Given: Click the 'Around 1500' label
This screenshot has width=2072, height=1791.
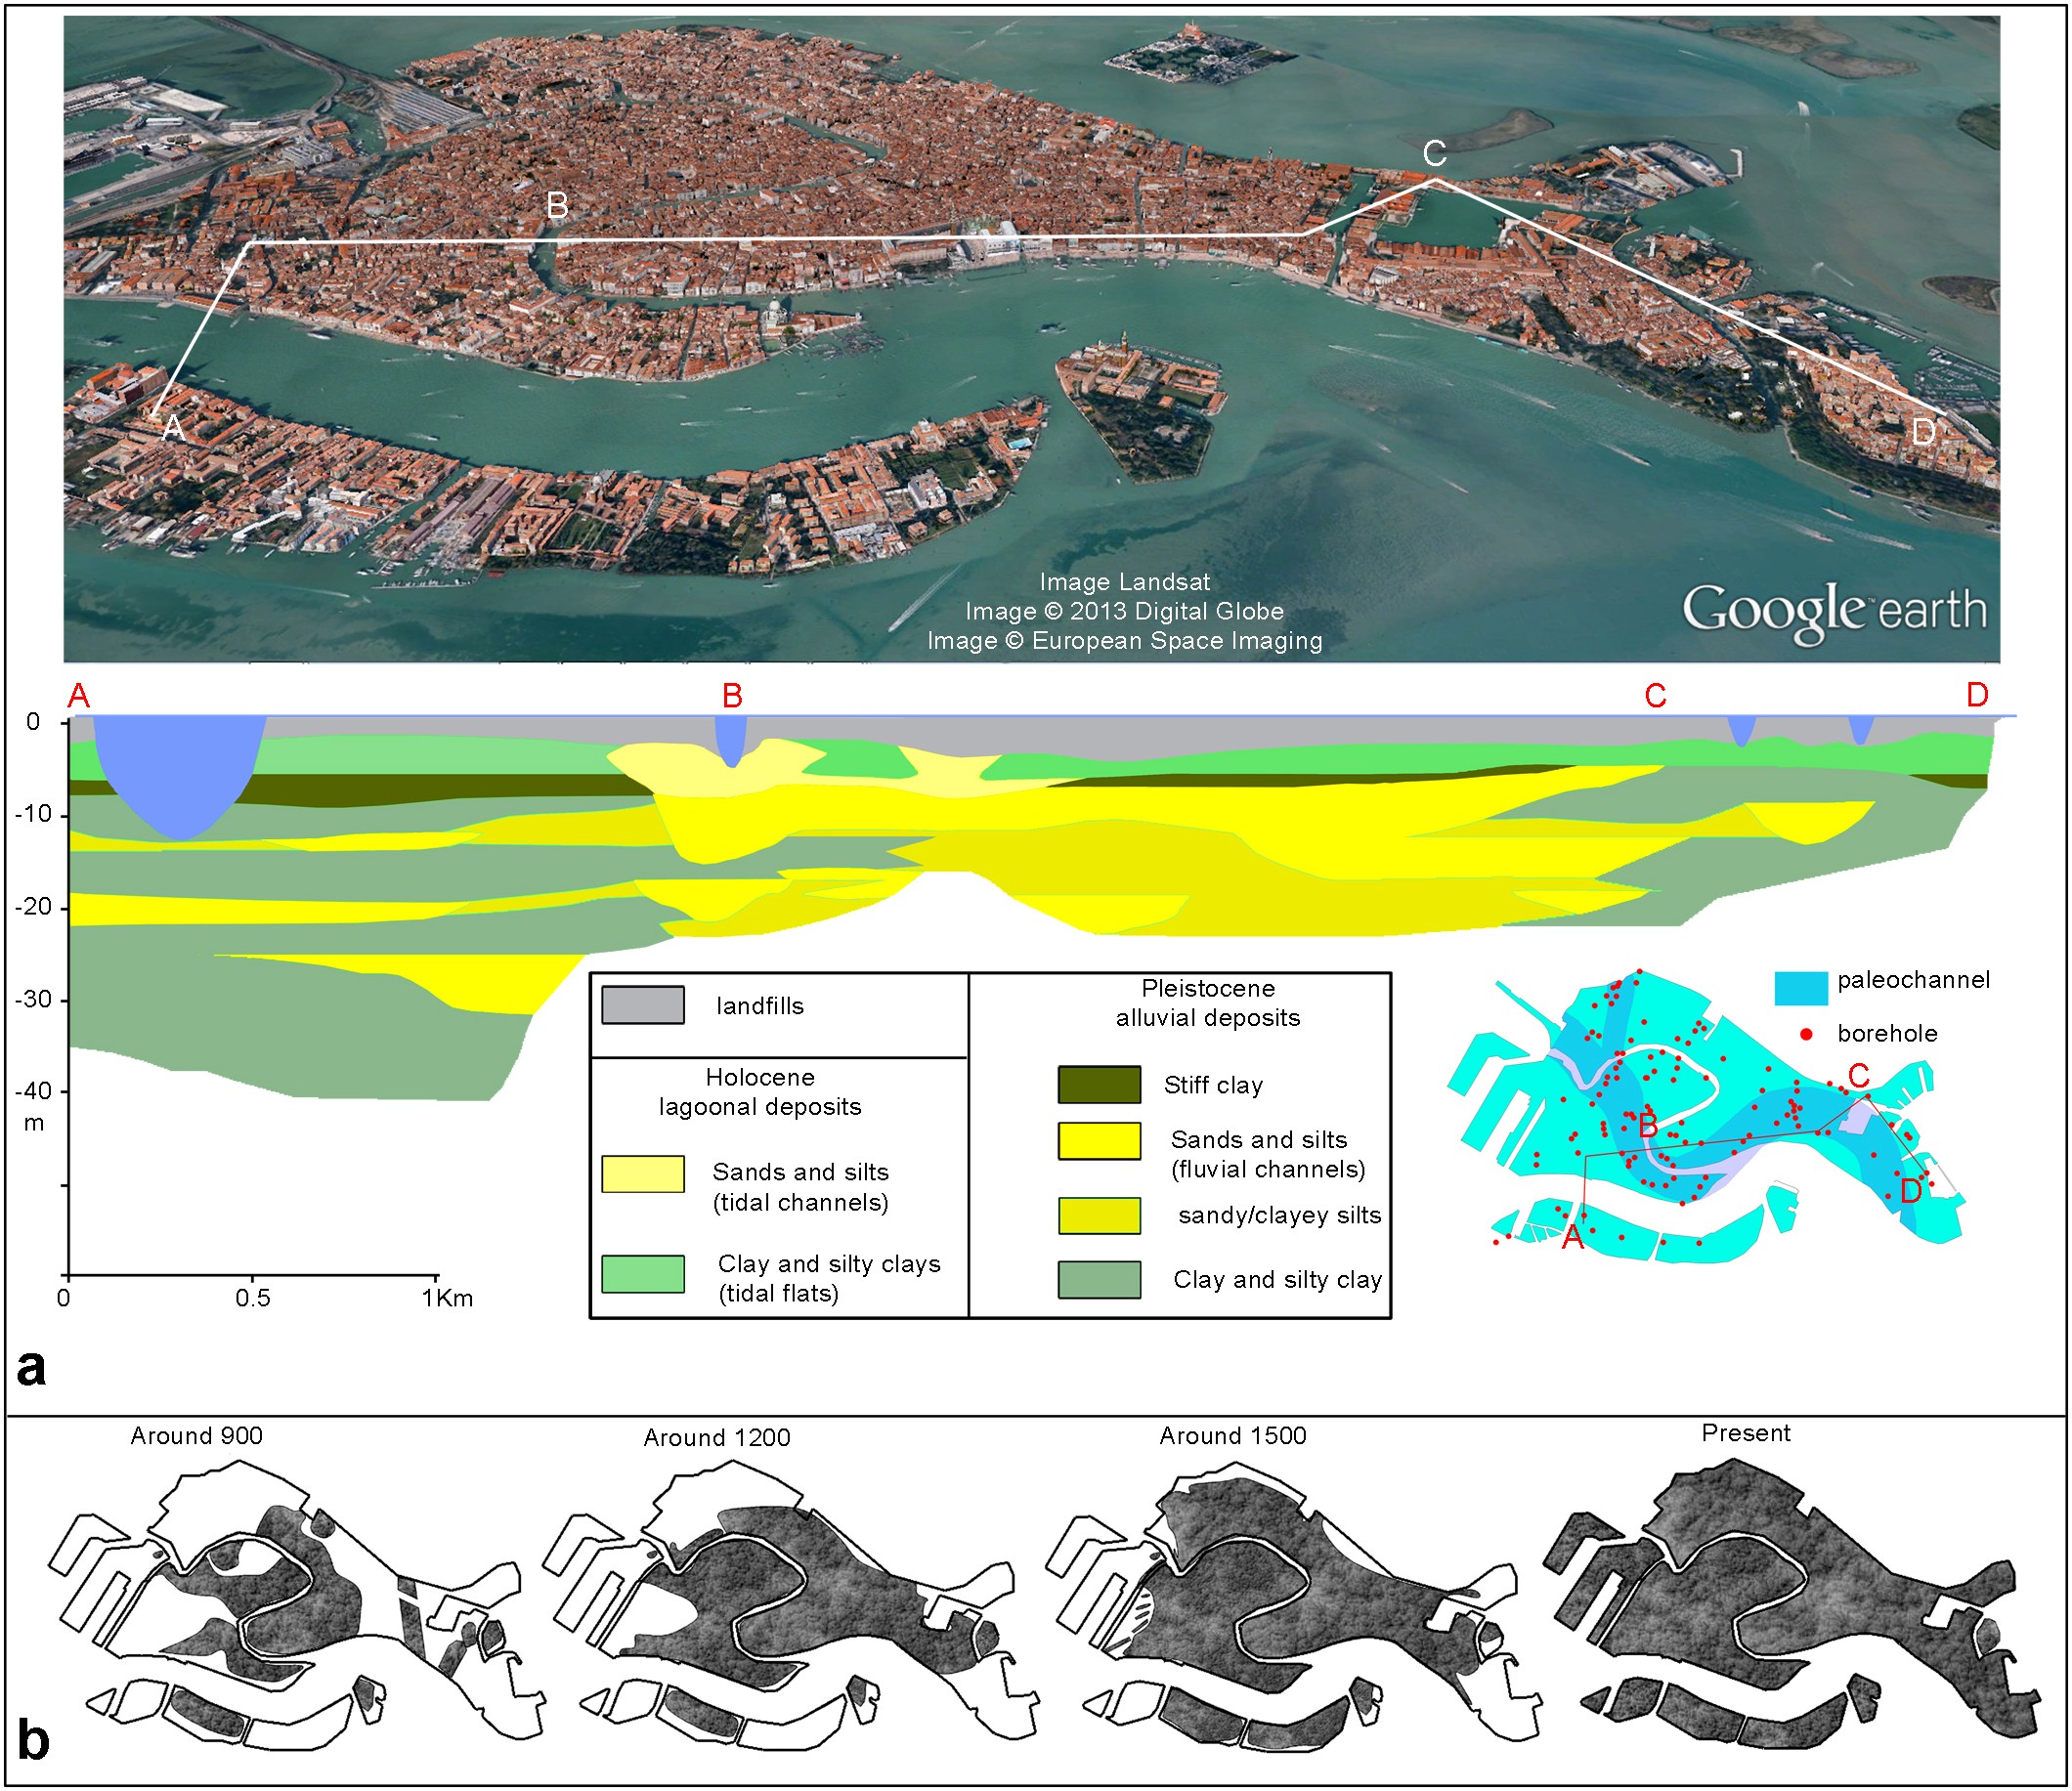Looking at the screenshot, I should (1233, 1436).
